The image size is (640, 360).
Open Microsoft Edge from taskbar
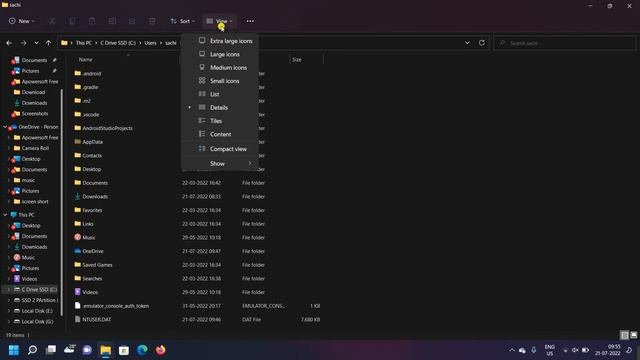142,350
